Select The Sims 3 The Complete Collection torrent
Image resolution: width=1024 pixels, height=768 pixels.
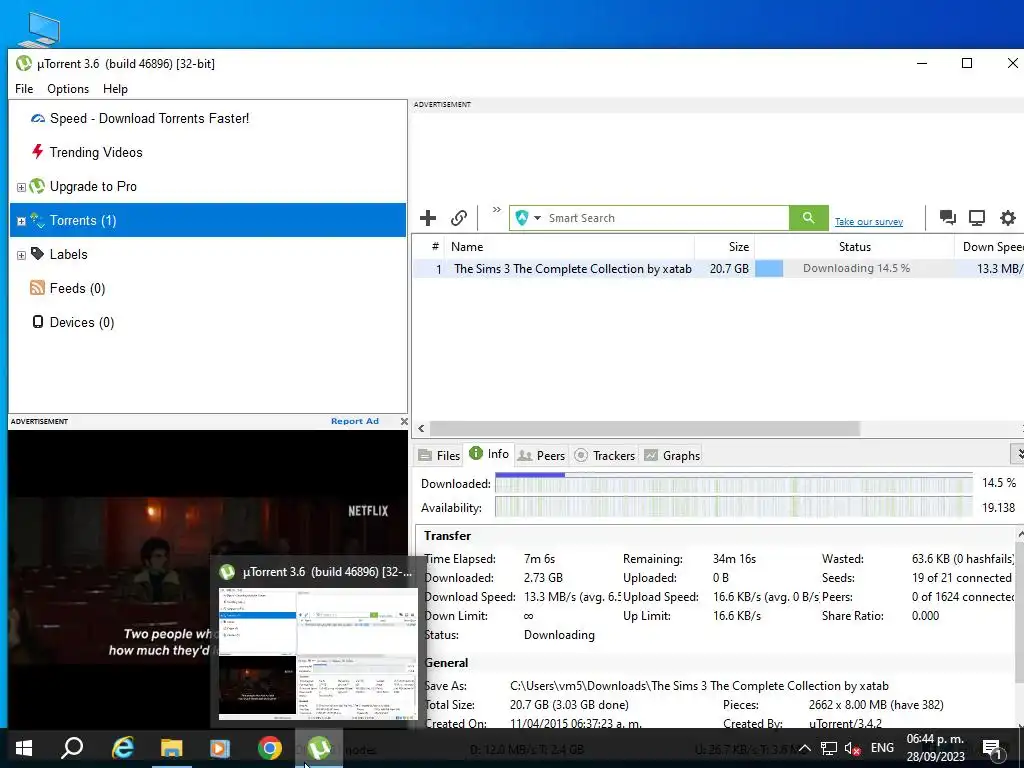pos(573,268)
